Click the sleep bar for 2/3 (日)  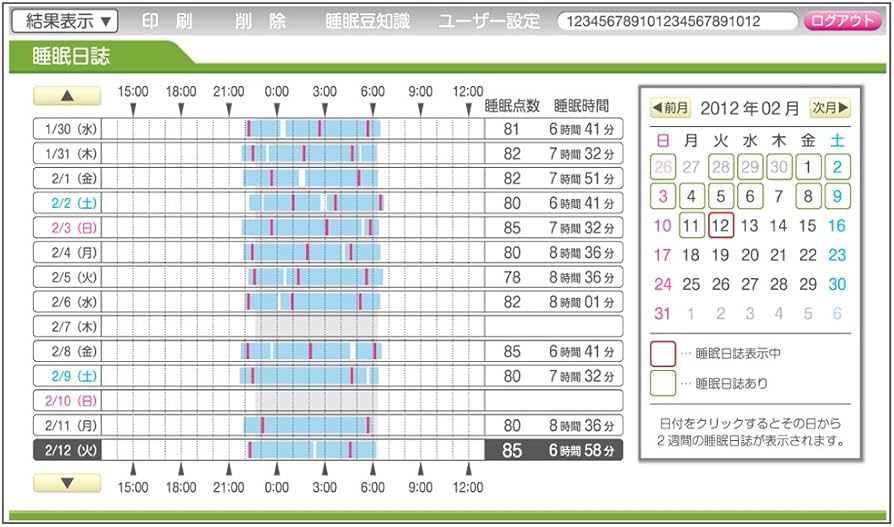(310, 228)
